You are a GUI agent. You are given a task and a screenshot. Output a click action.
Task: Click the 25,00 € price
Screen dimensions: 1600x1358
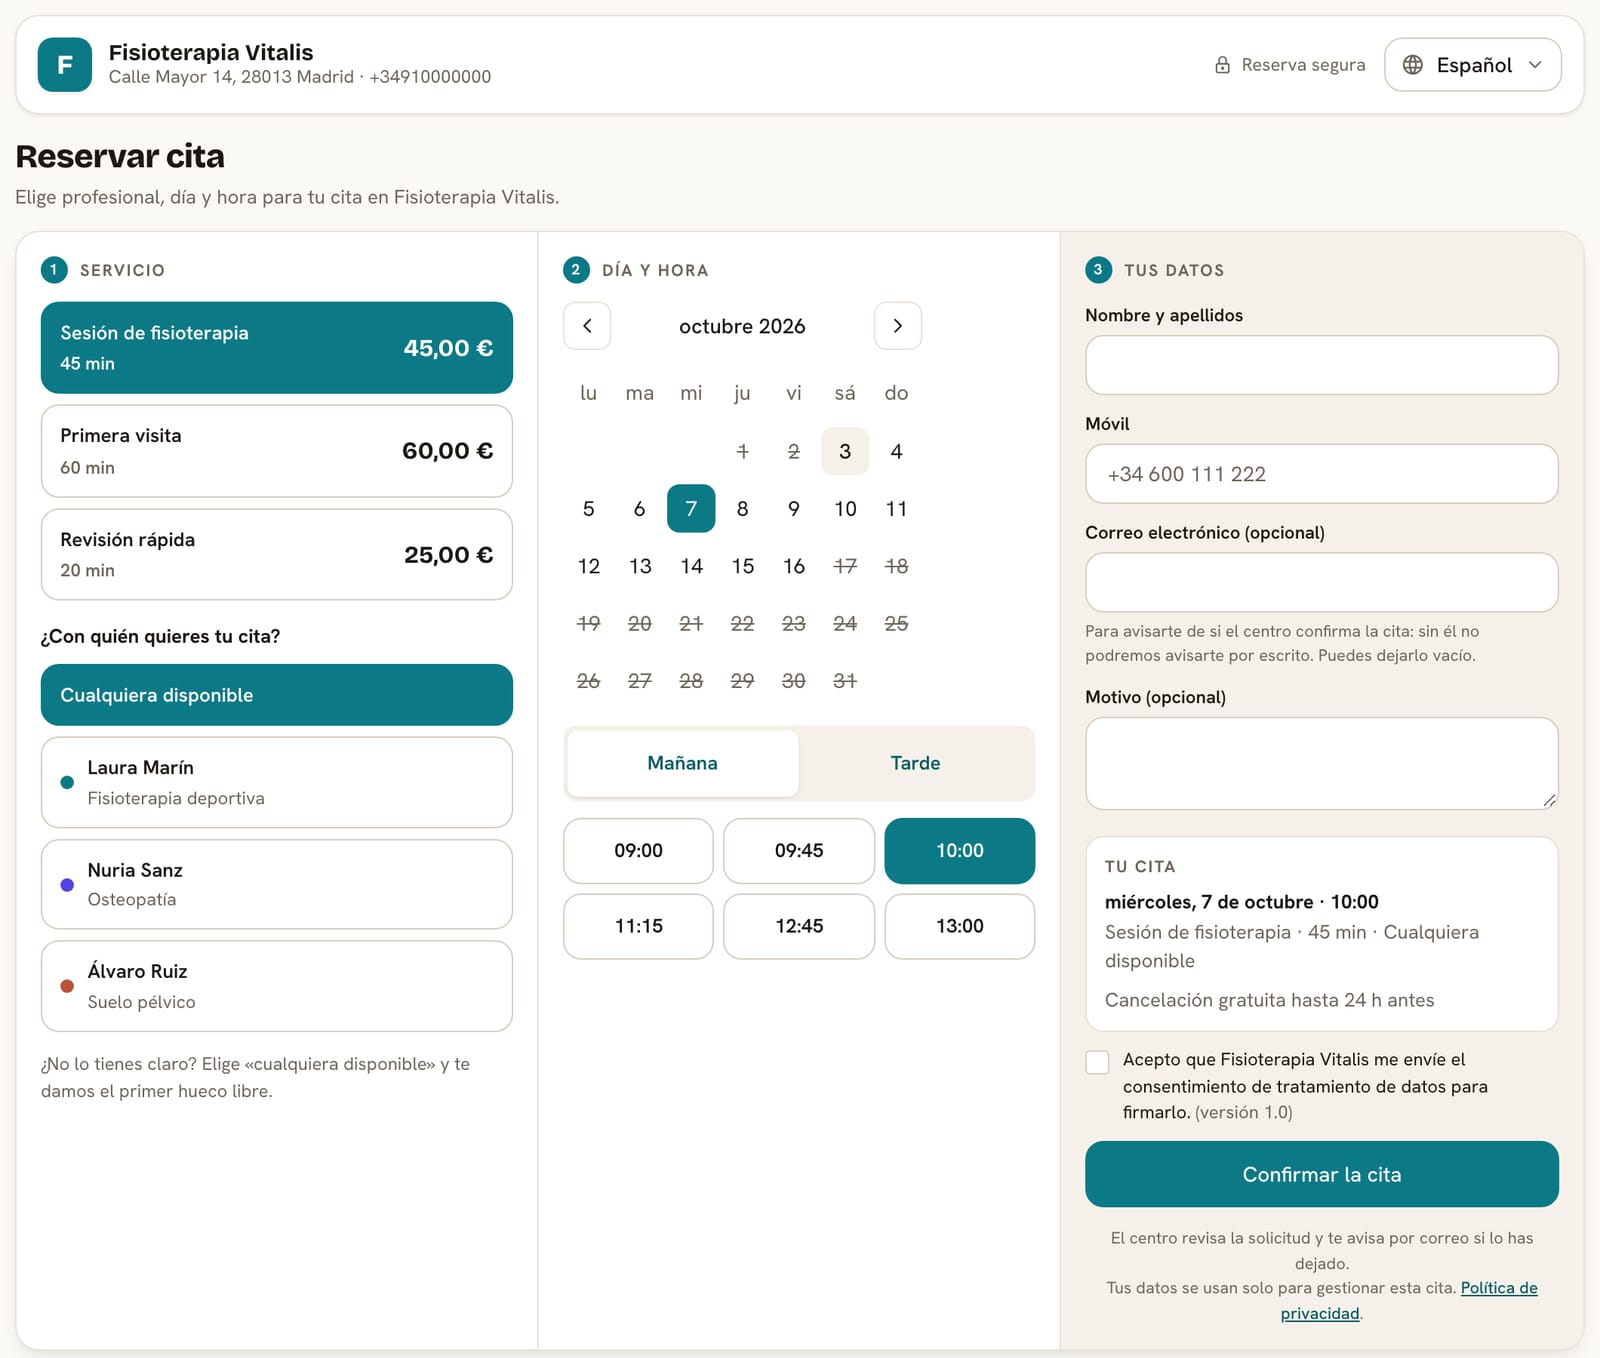point(448,555)
